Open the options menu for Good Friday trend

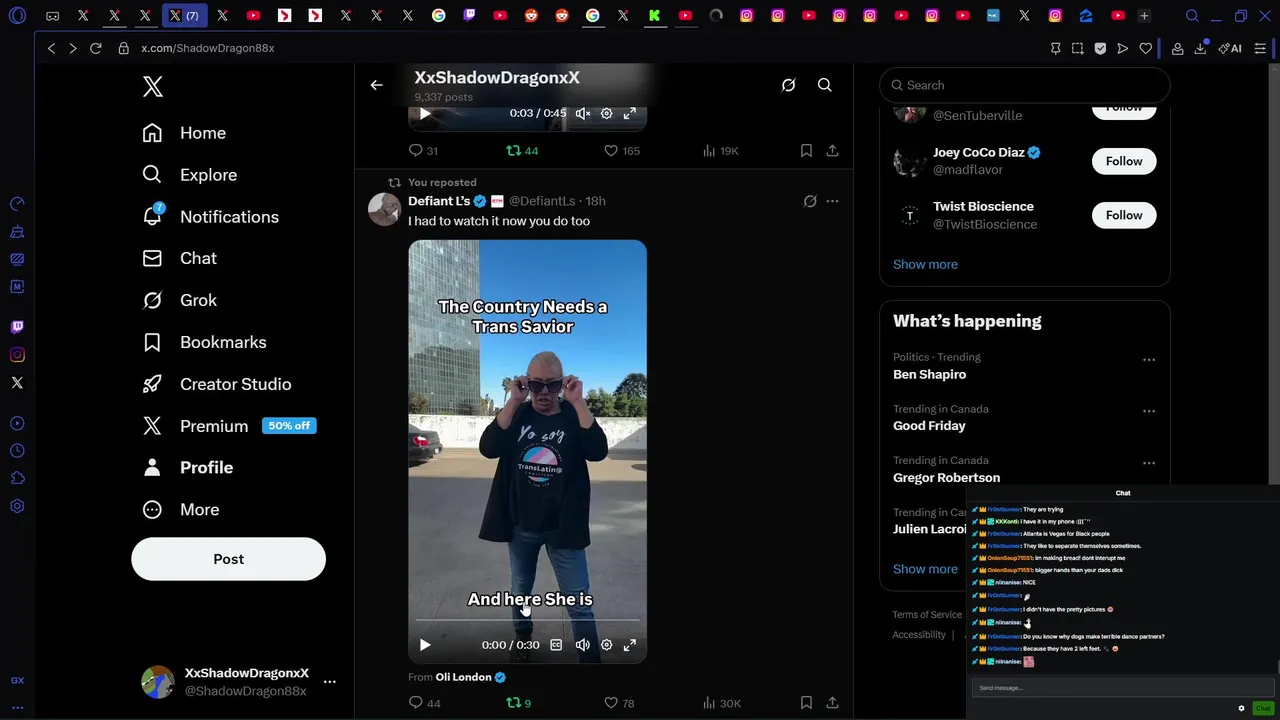(x=1149, y=411)
